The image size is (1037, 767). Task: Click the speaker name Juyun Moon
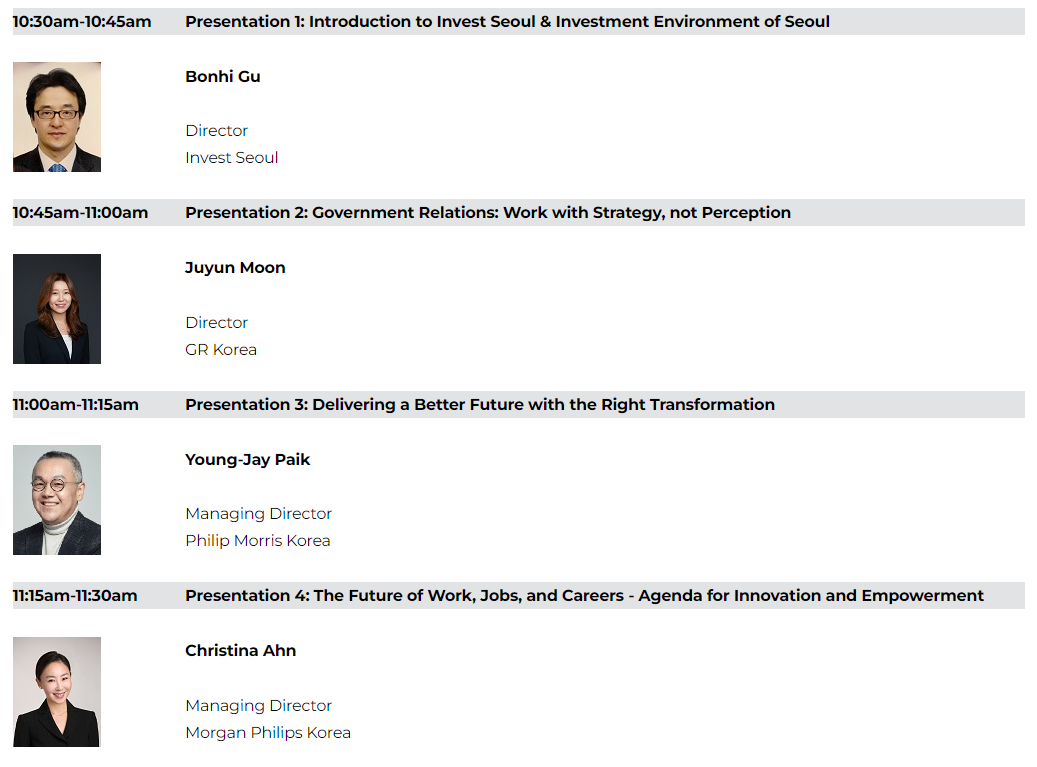(235, 268)
